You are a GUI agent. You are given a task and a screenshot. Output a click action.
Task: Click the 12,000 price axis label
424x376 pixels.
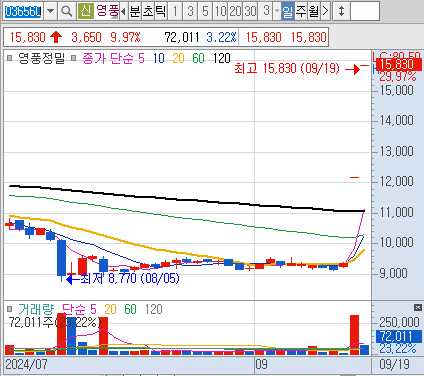pyautogui.click(x=397, y=181)
